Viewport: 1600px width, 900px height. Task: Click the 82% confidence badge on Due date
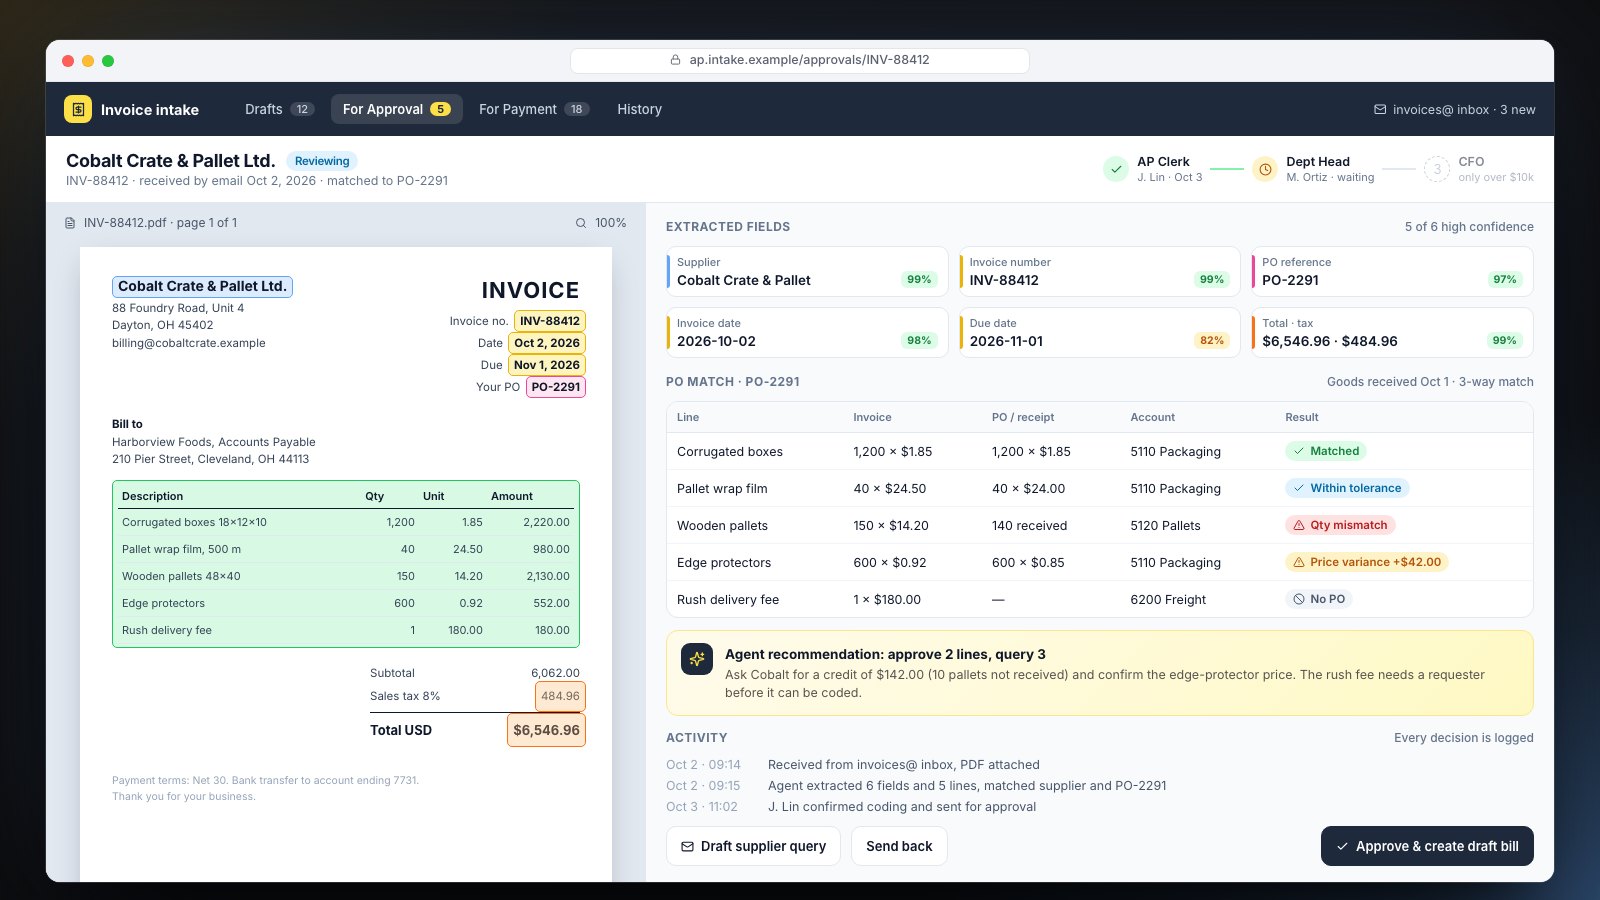click(1212, 340)
